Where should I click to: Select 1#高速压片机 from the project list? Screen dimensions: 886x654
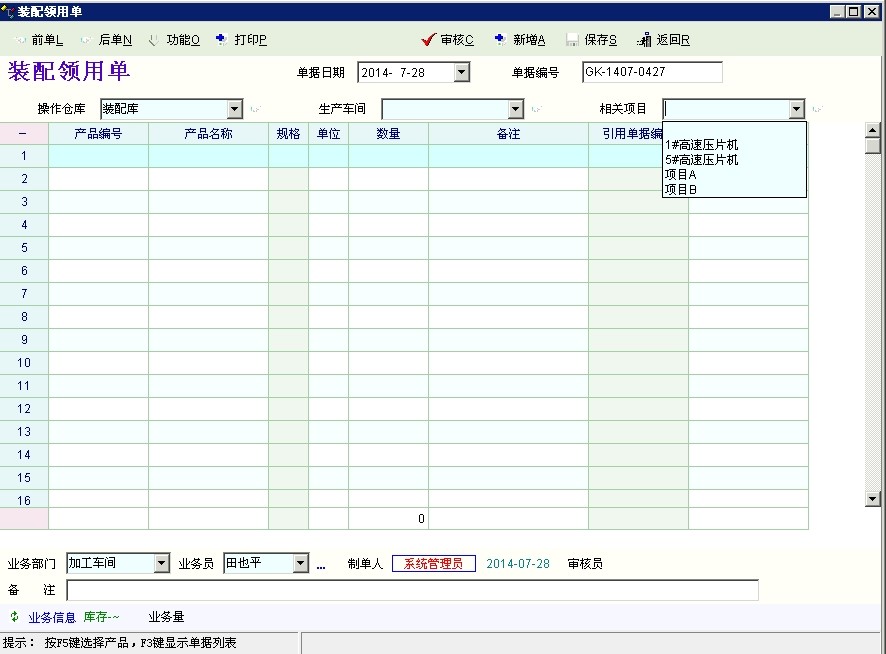[x=701, y=145]
